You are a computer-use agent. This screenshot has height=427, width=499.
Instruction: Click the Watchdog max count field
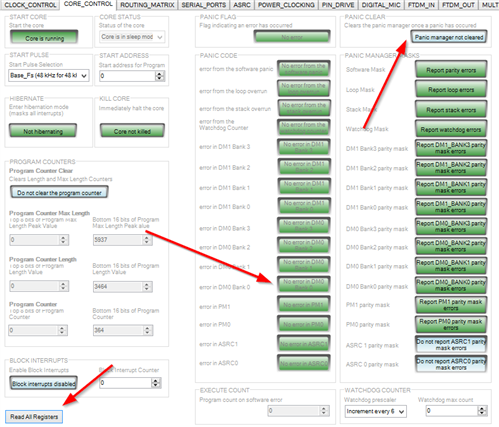click(452, 411)
